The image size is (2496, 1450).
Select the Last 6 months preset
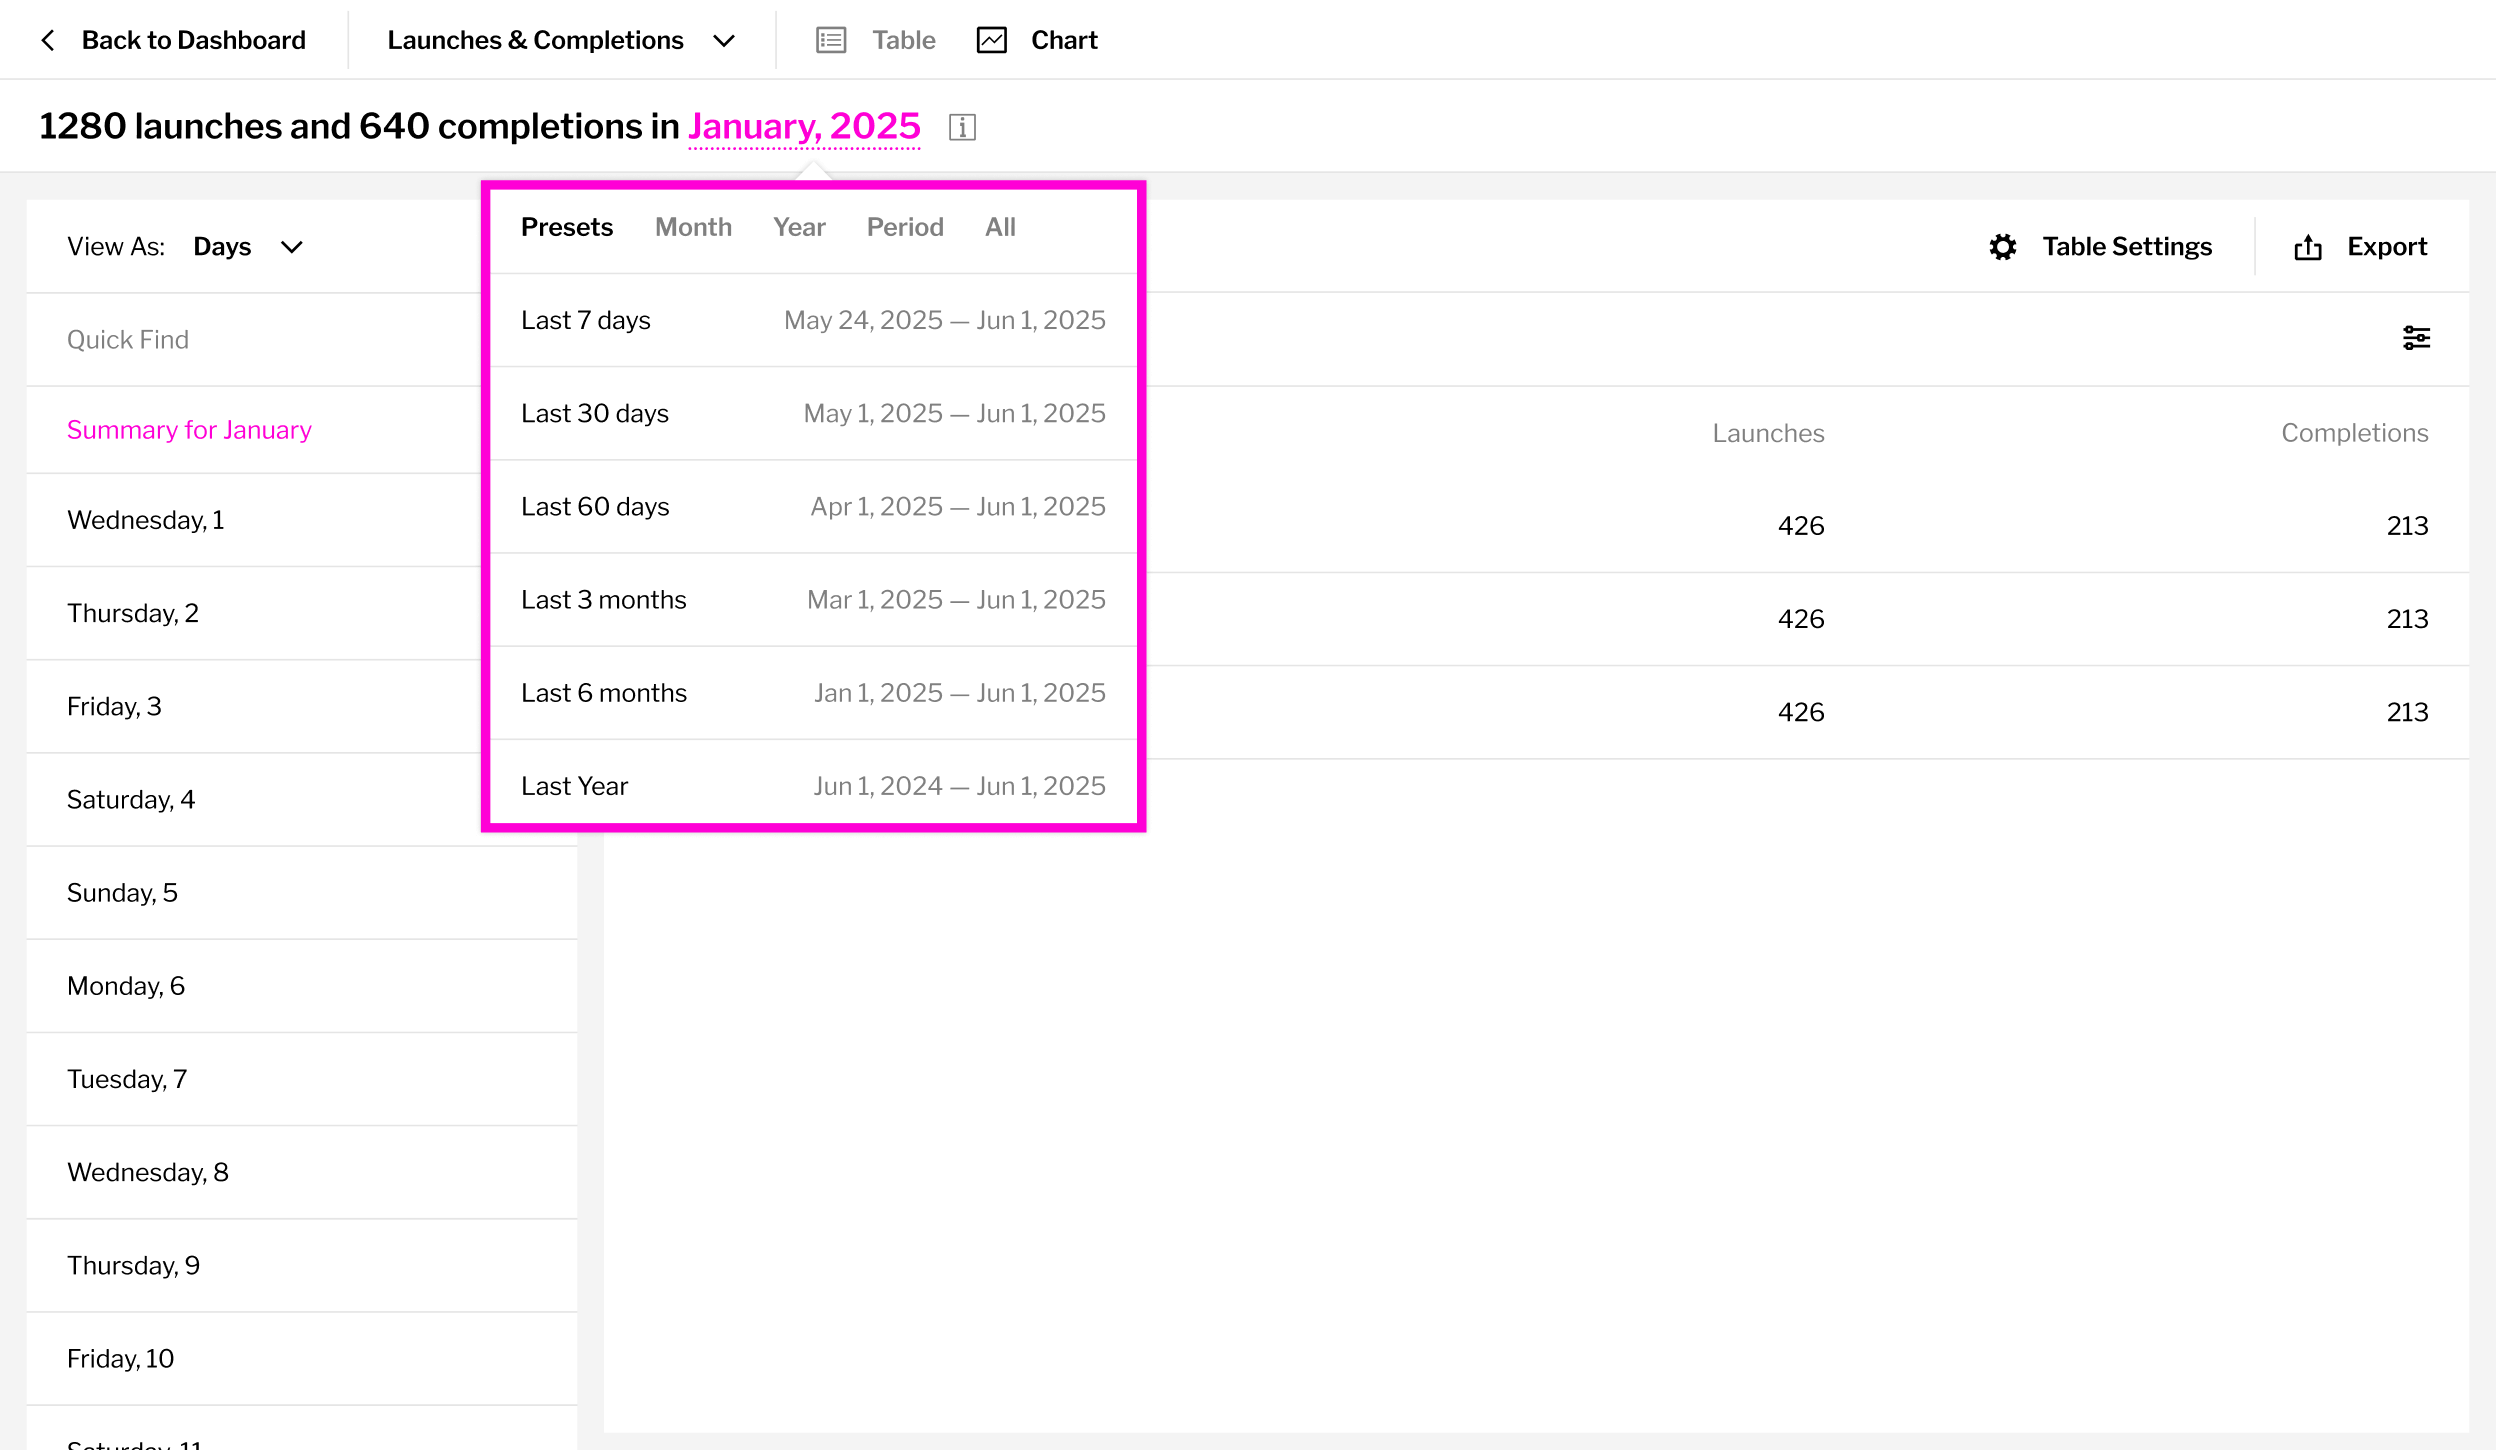pos(813,692)
